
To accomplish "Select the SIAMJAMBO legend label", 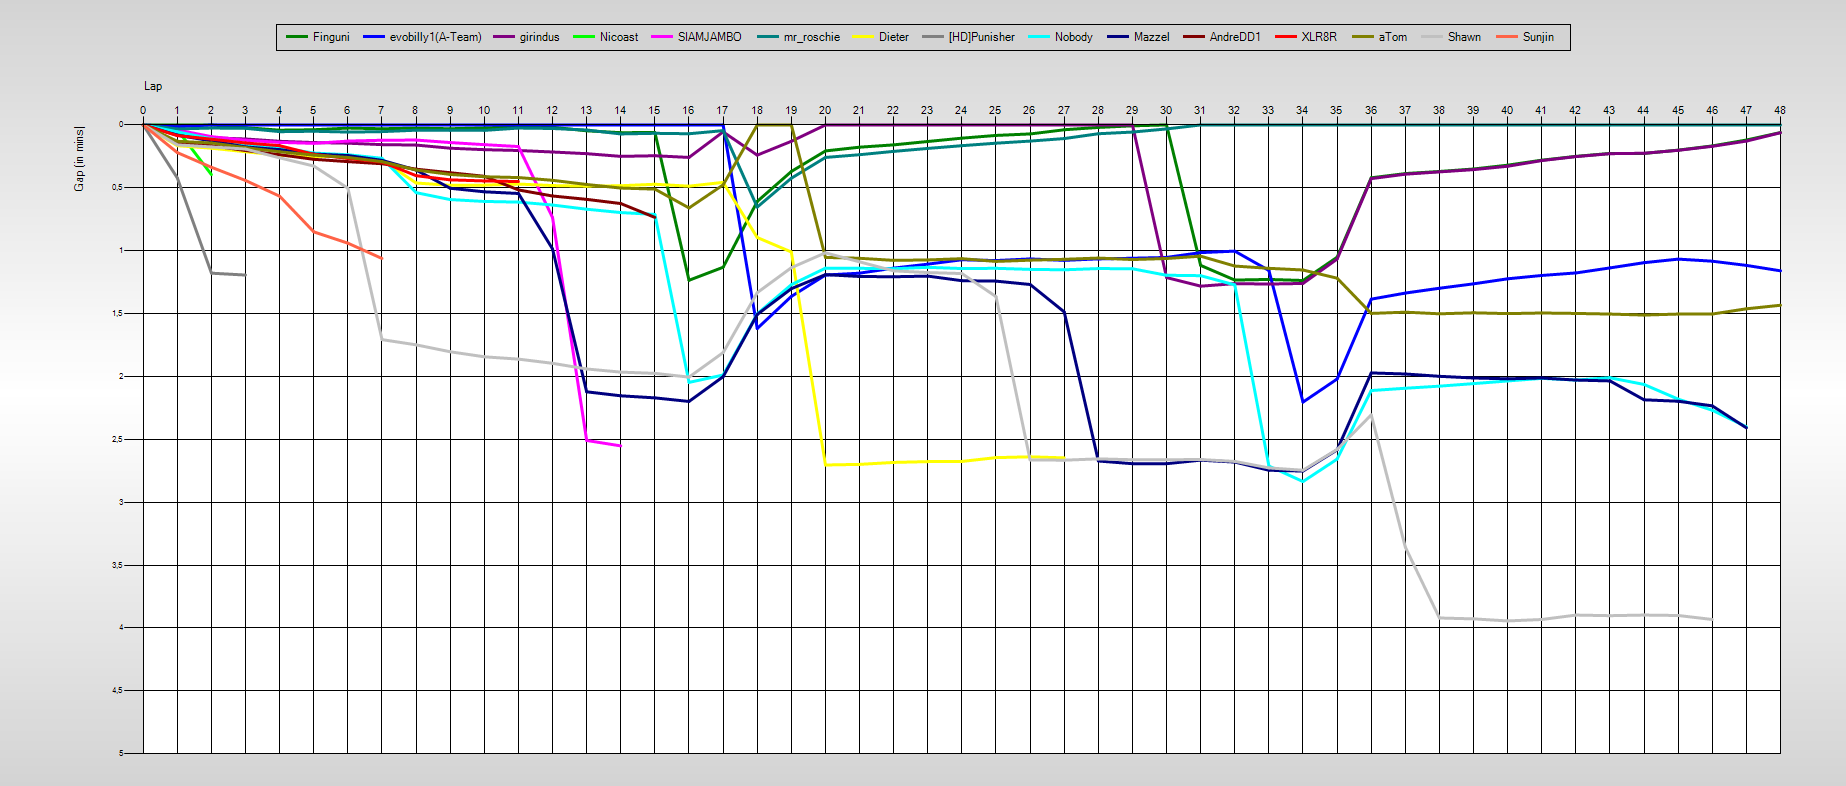I will [x=709, y=37].
